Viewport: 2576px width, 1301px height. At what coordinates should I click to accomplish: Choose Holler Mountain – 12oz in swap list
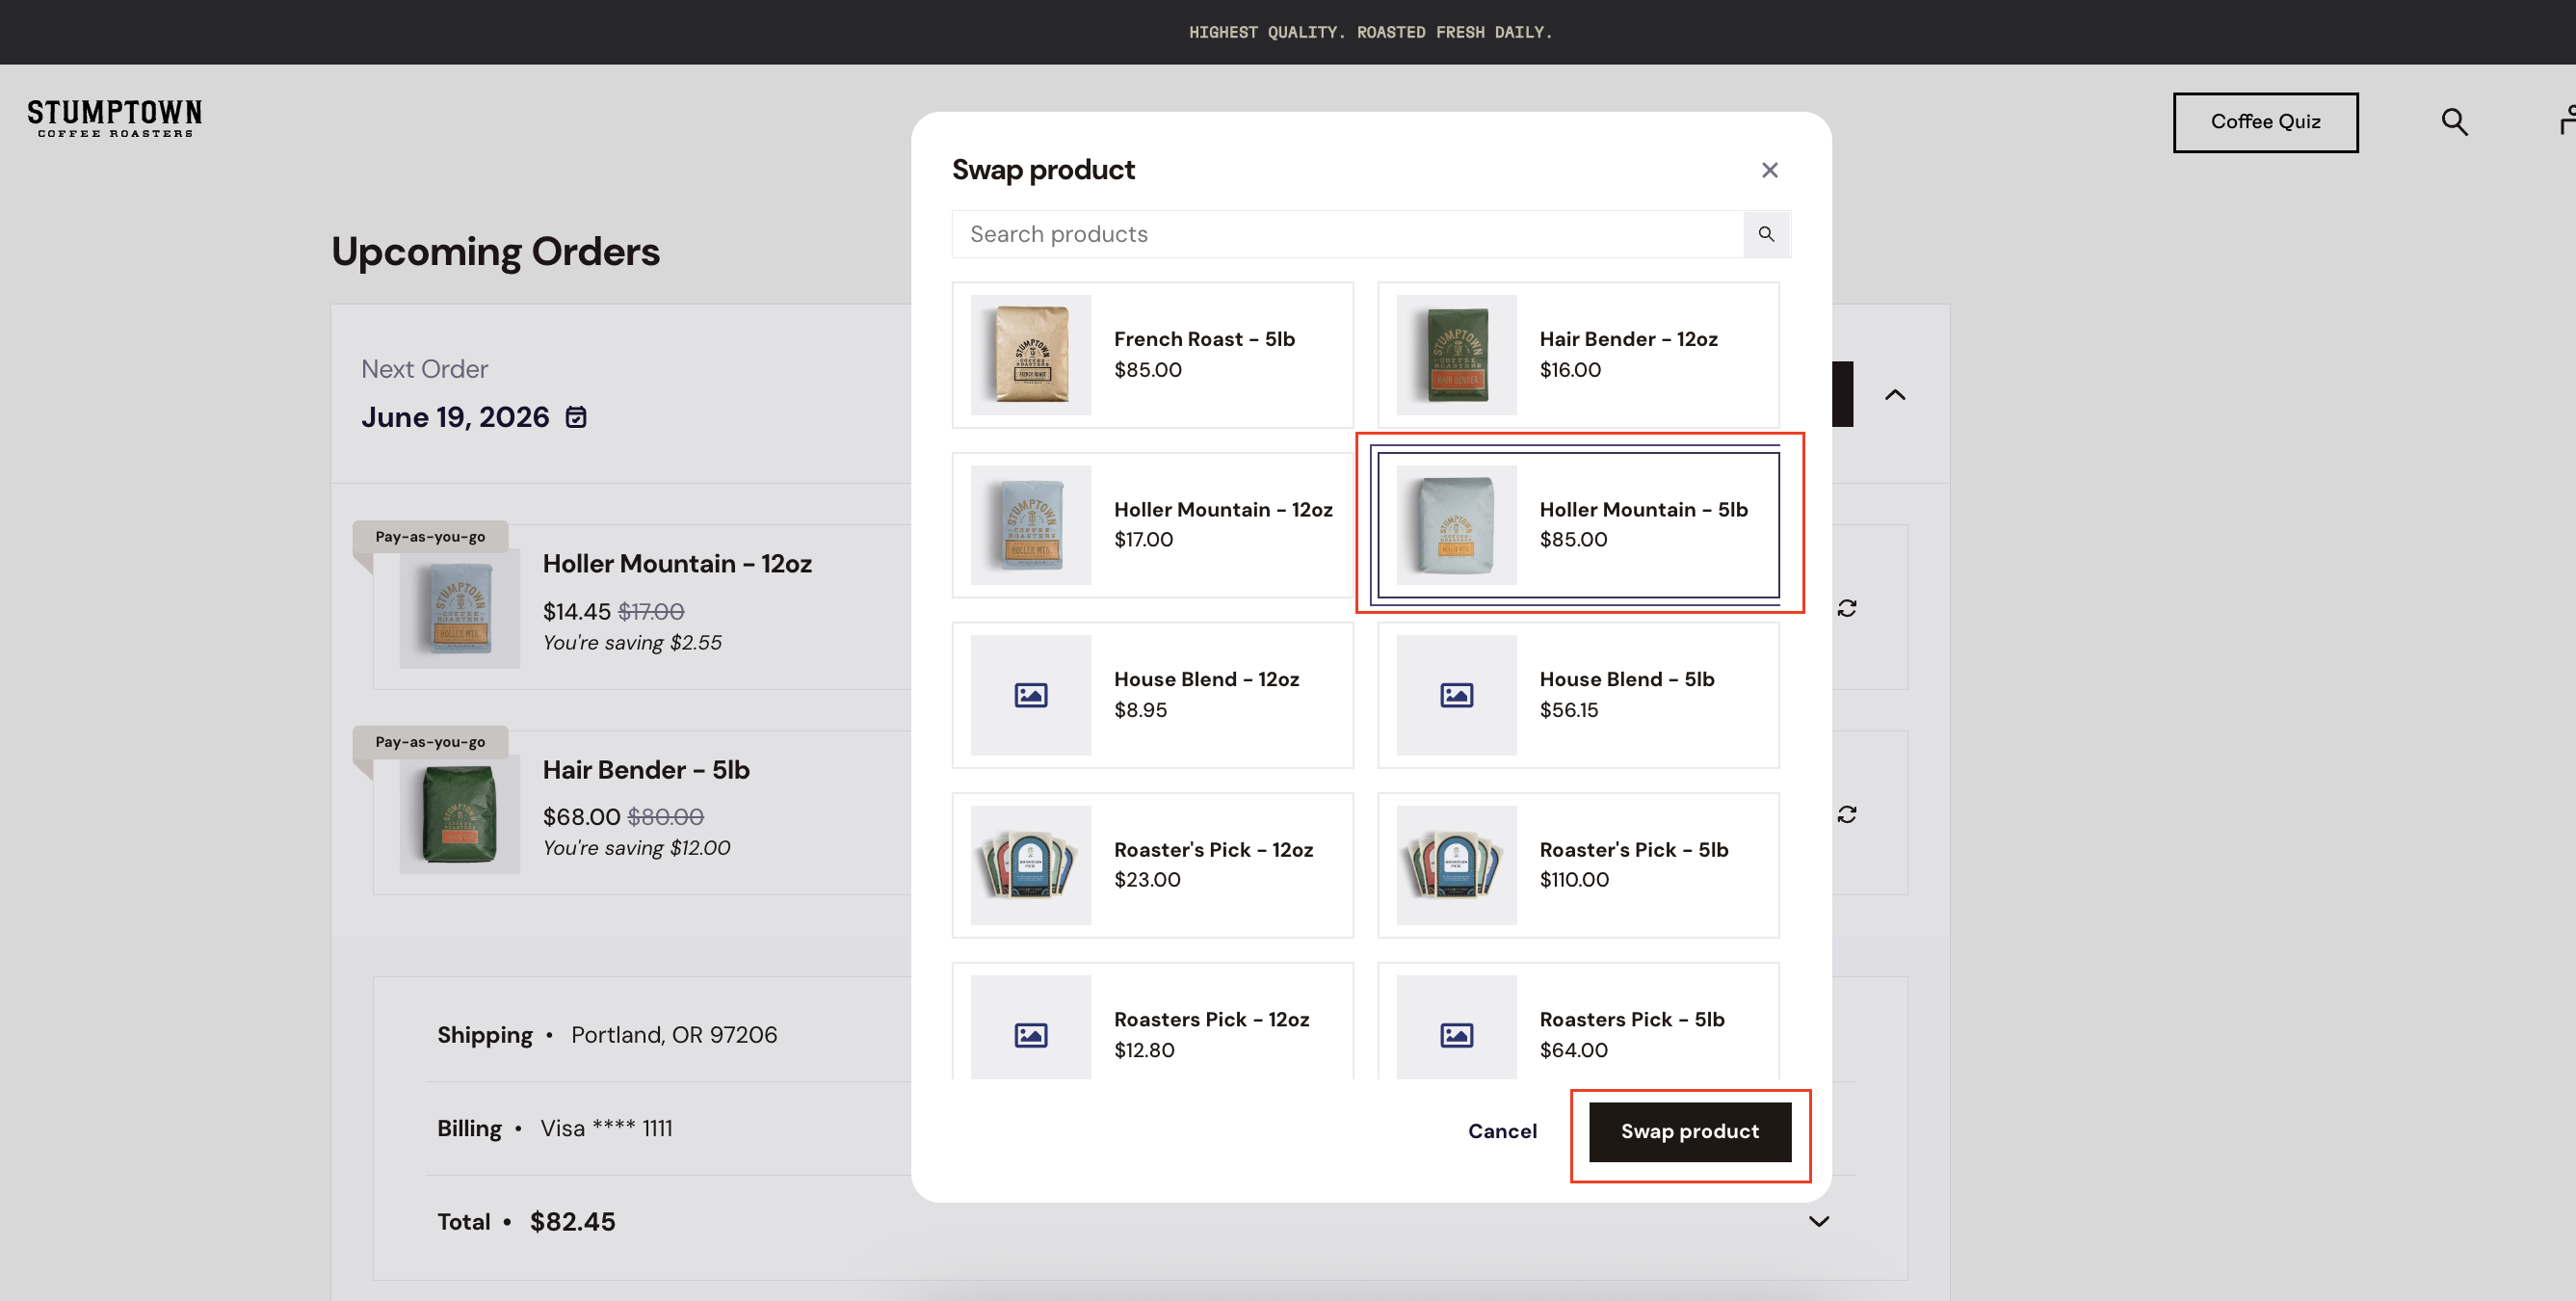(x=1153, y=525)
